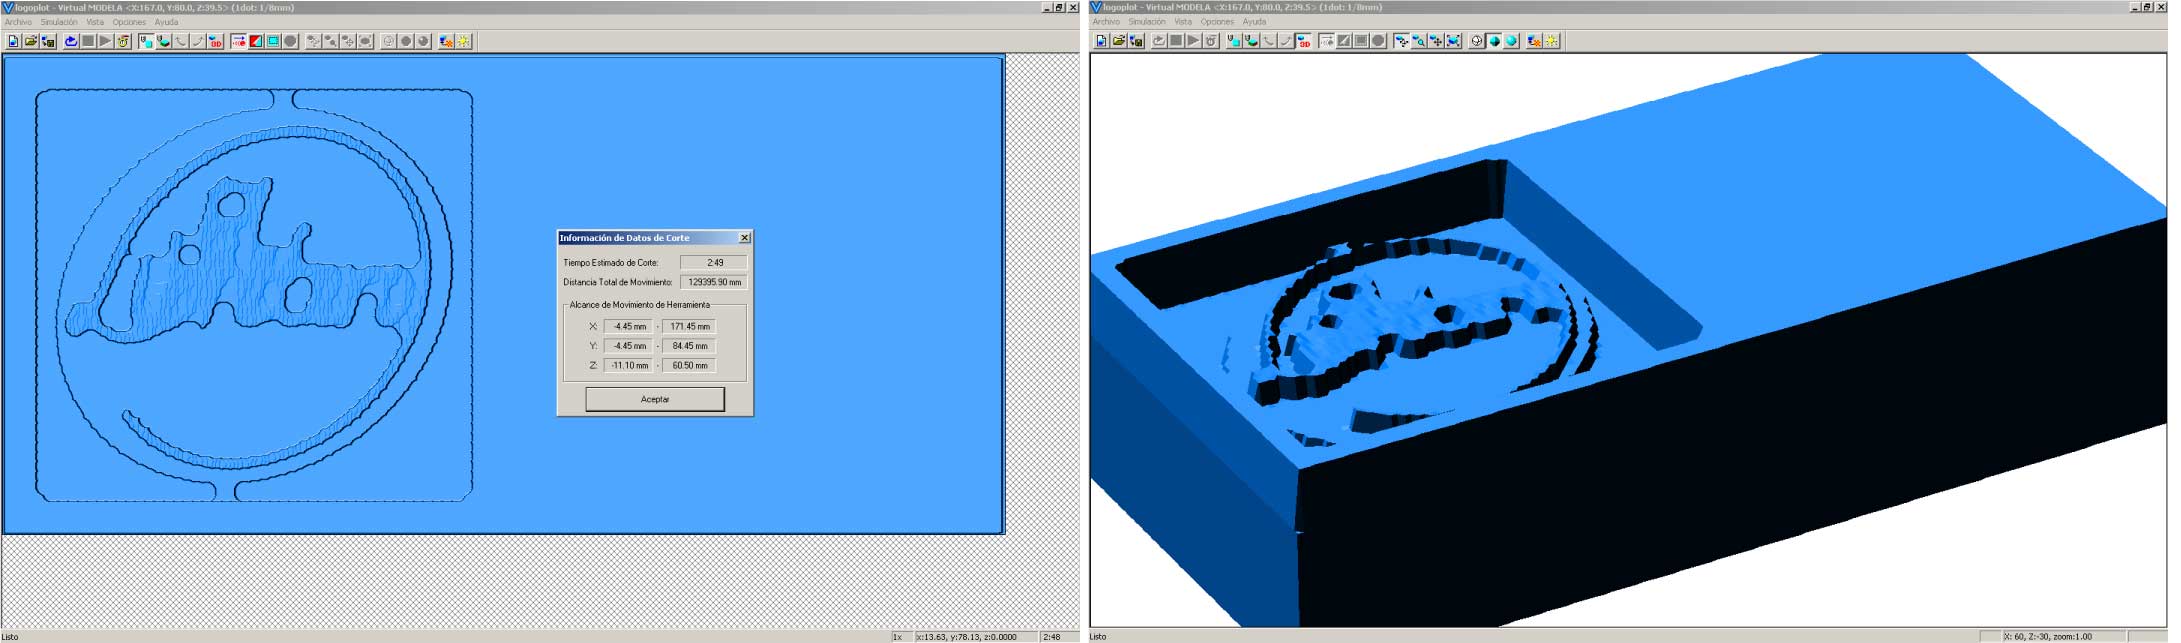Click the blue redo-cutting arrow icon in left window
The width and height of the screenshot is (2181, 643).
click(x=71, y=41)
